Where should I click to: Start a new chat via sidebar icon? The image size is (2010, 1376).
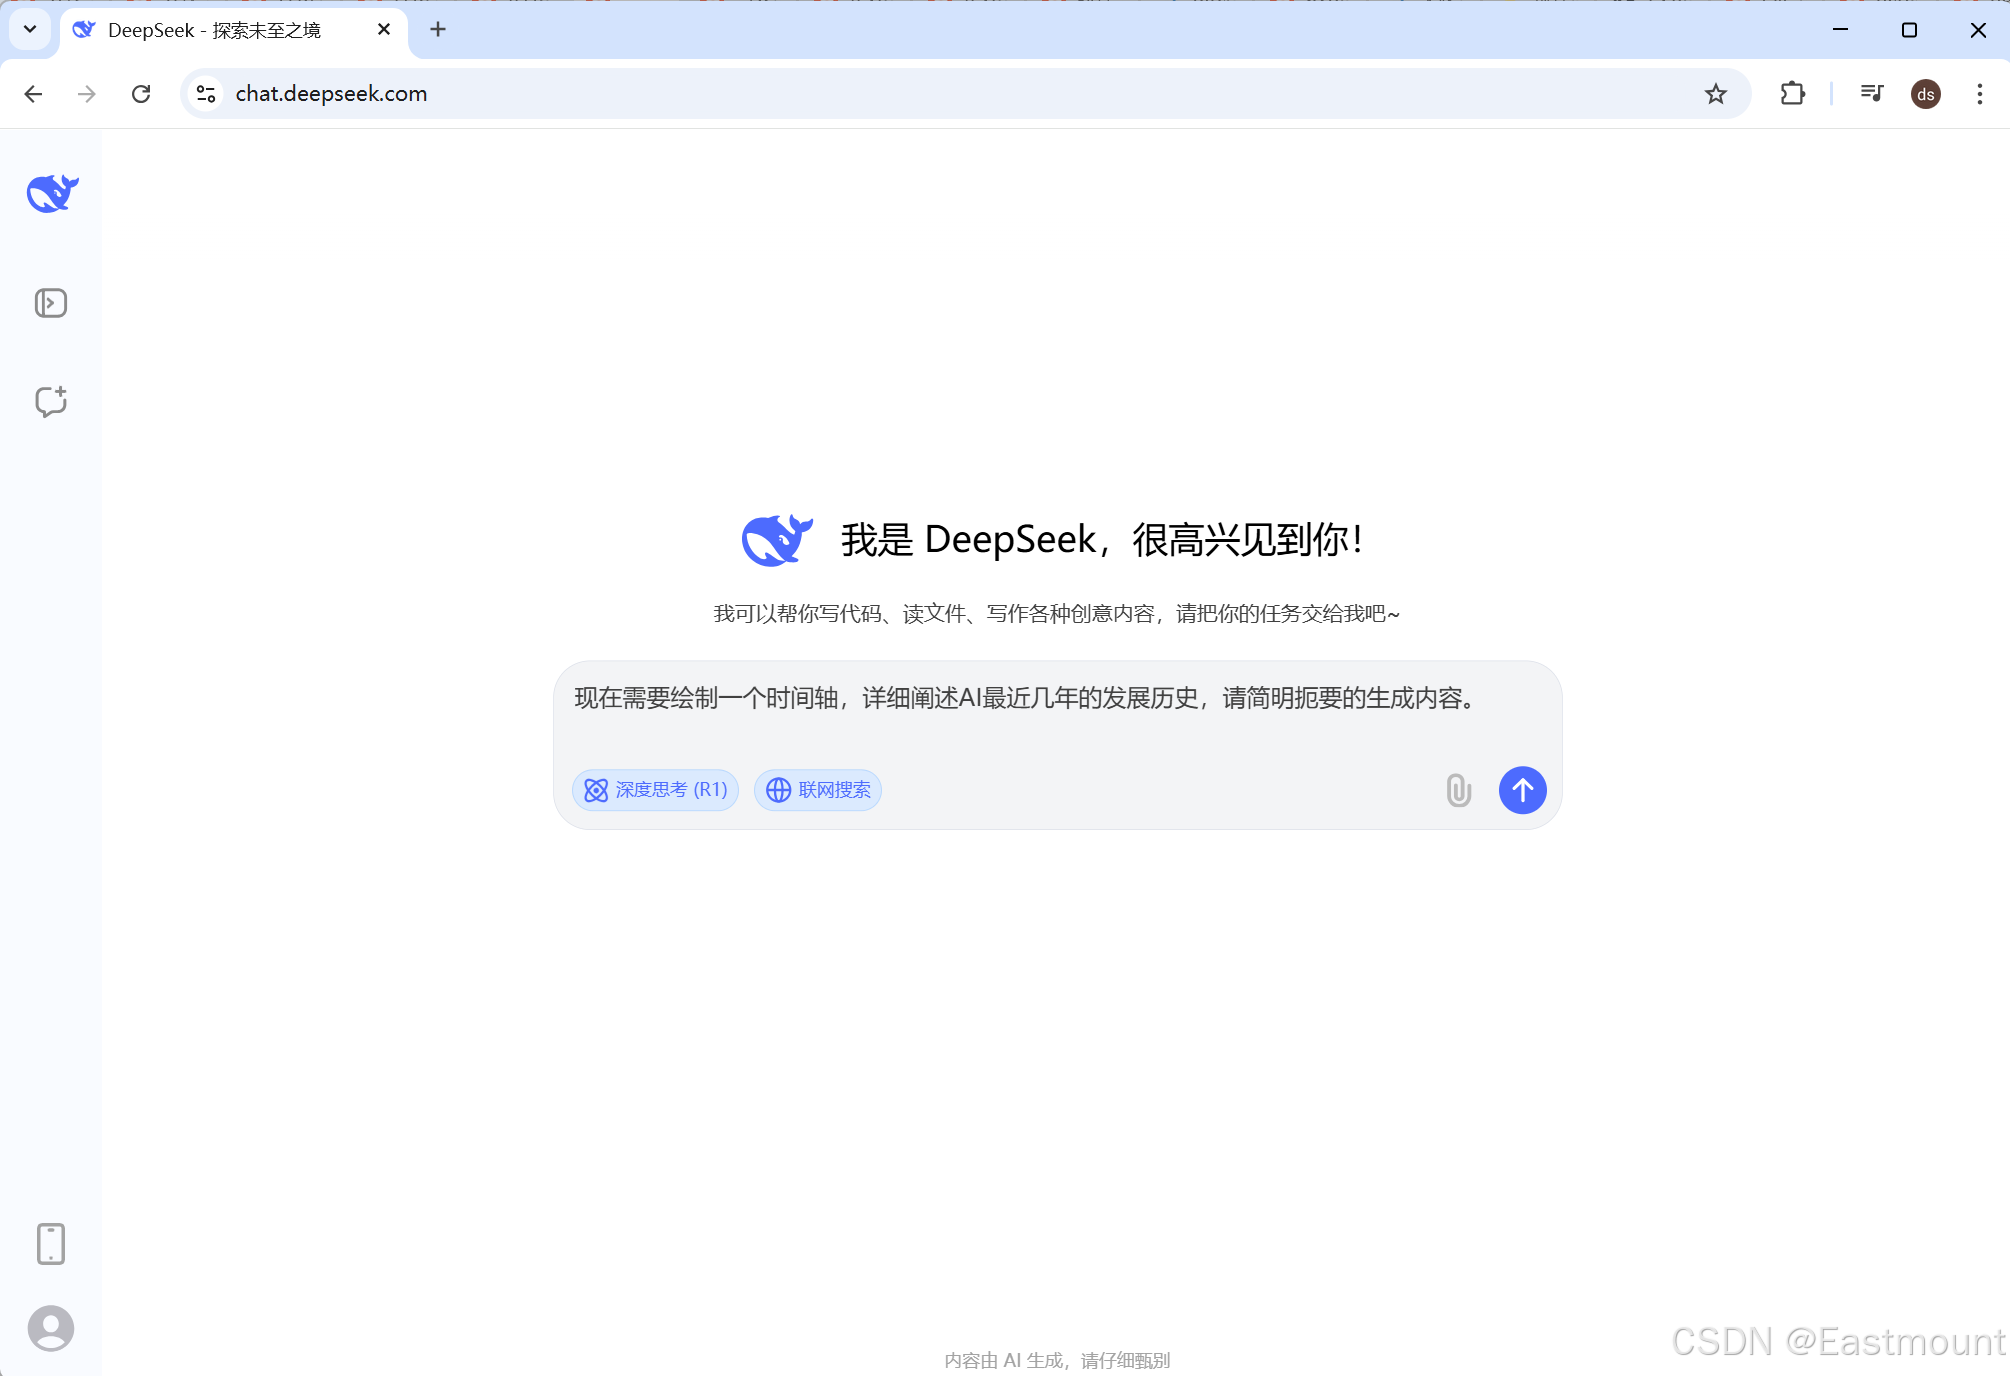(51, 401)
